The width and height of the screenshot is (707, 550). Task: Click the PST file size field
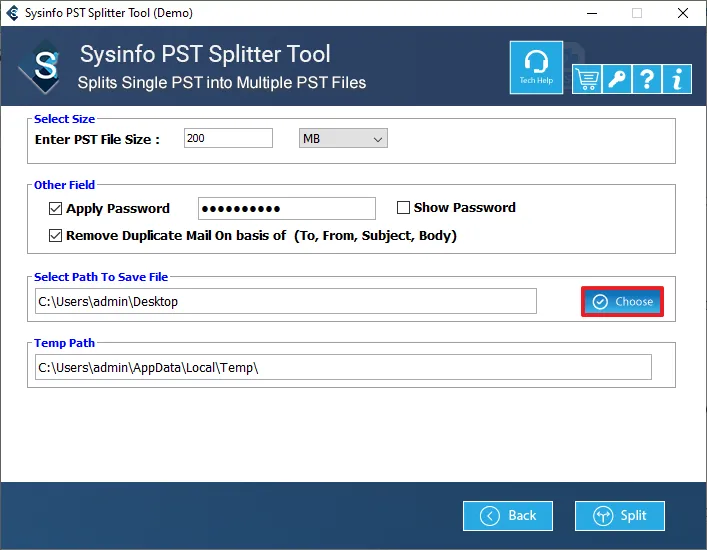pos(228,138)
